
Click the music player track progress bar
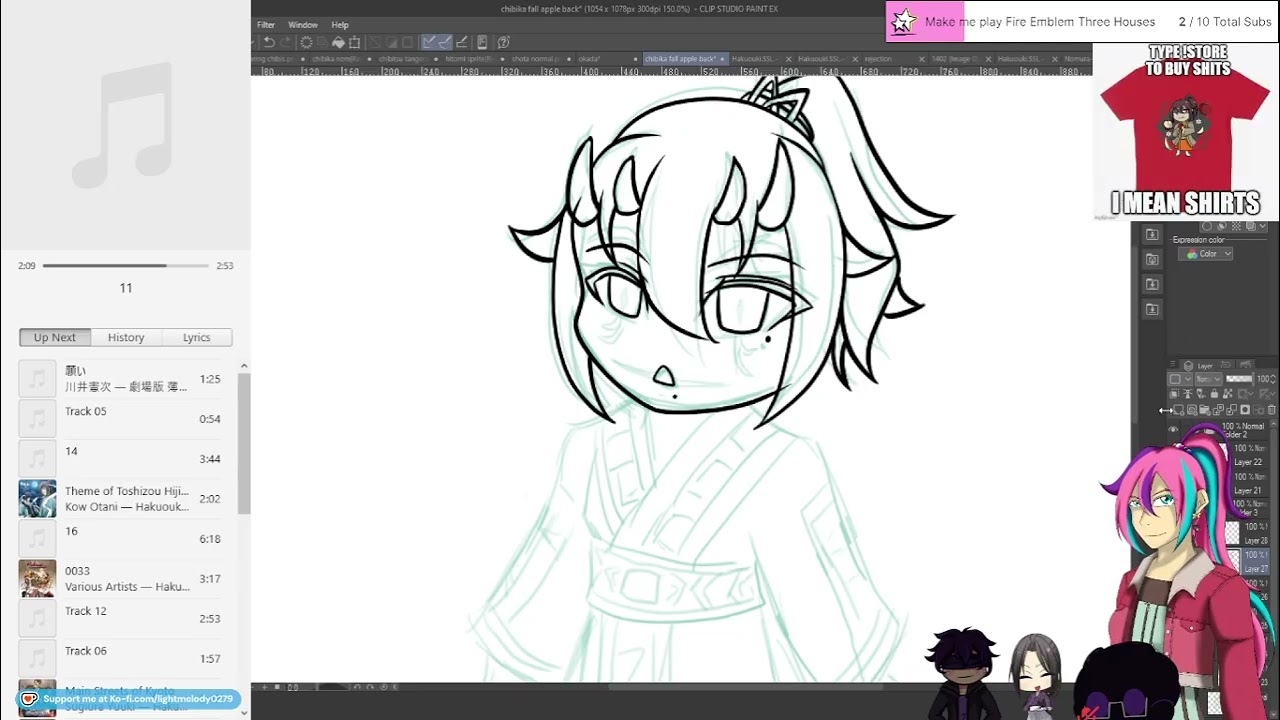point(126,265)
